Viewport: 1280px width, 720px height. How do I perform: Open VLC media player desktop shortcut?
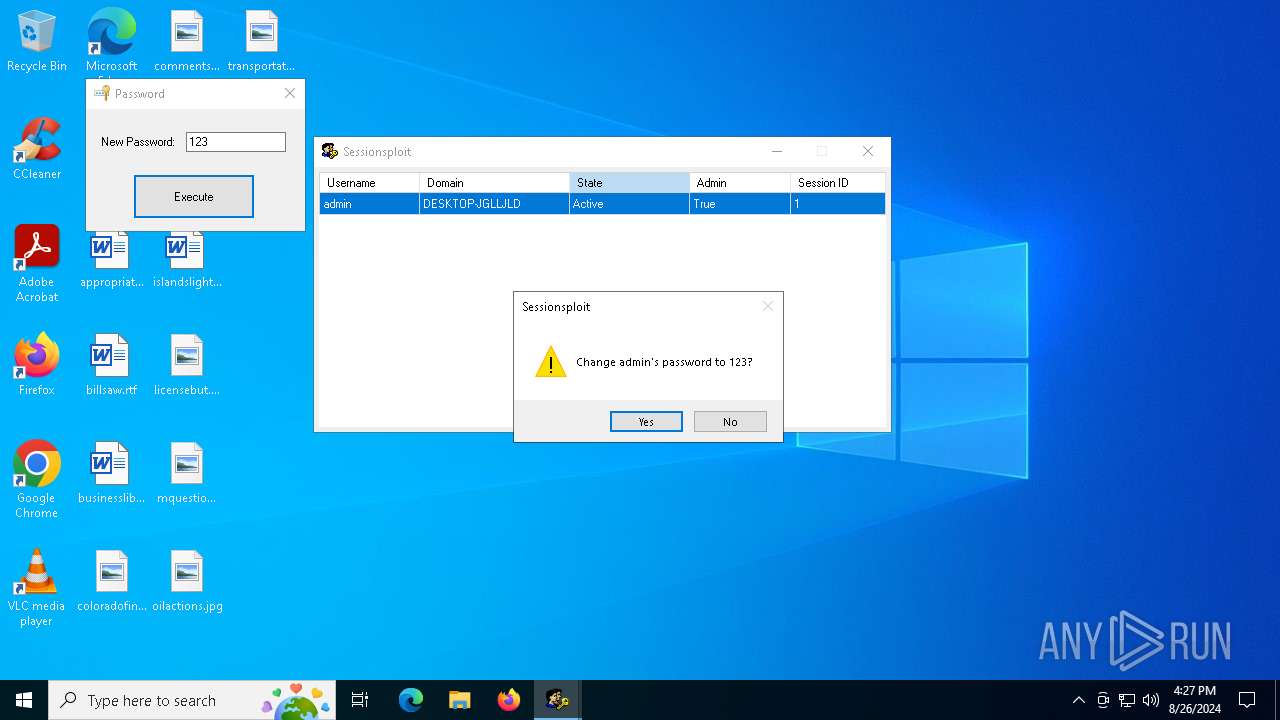pos(37,588)
